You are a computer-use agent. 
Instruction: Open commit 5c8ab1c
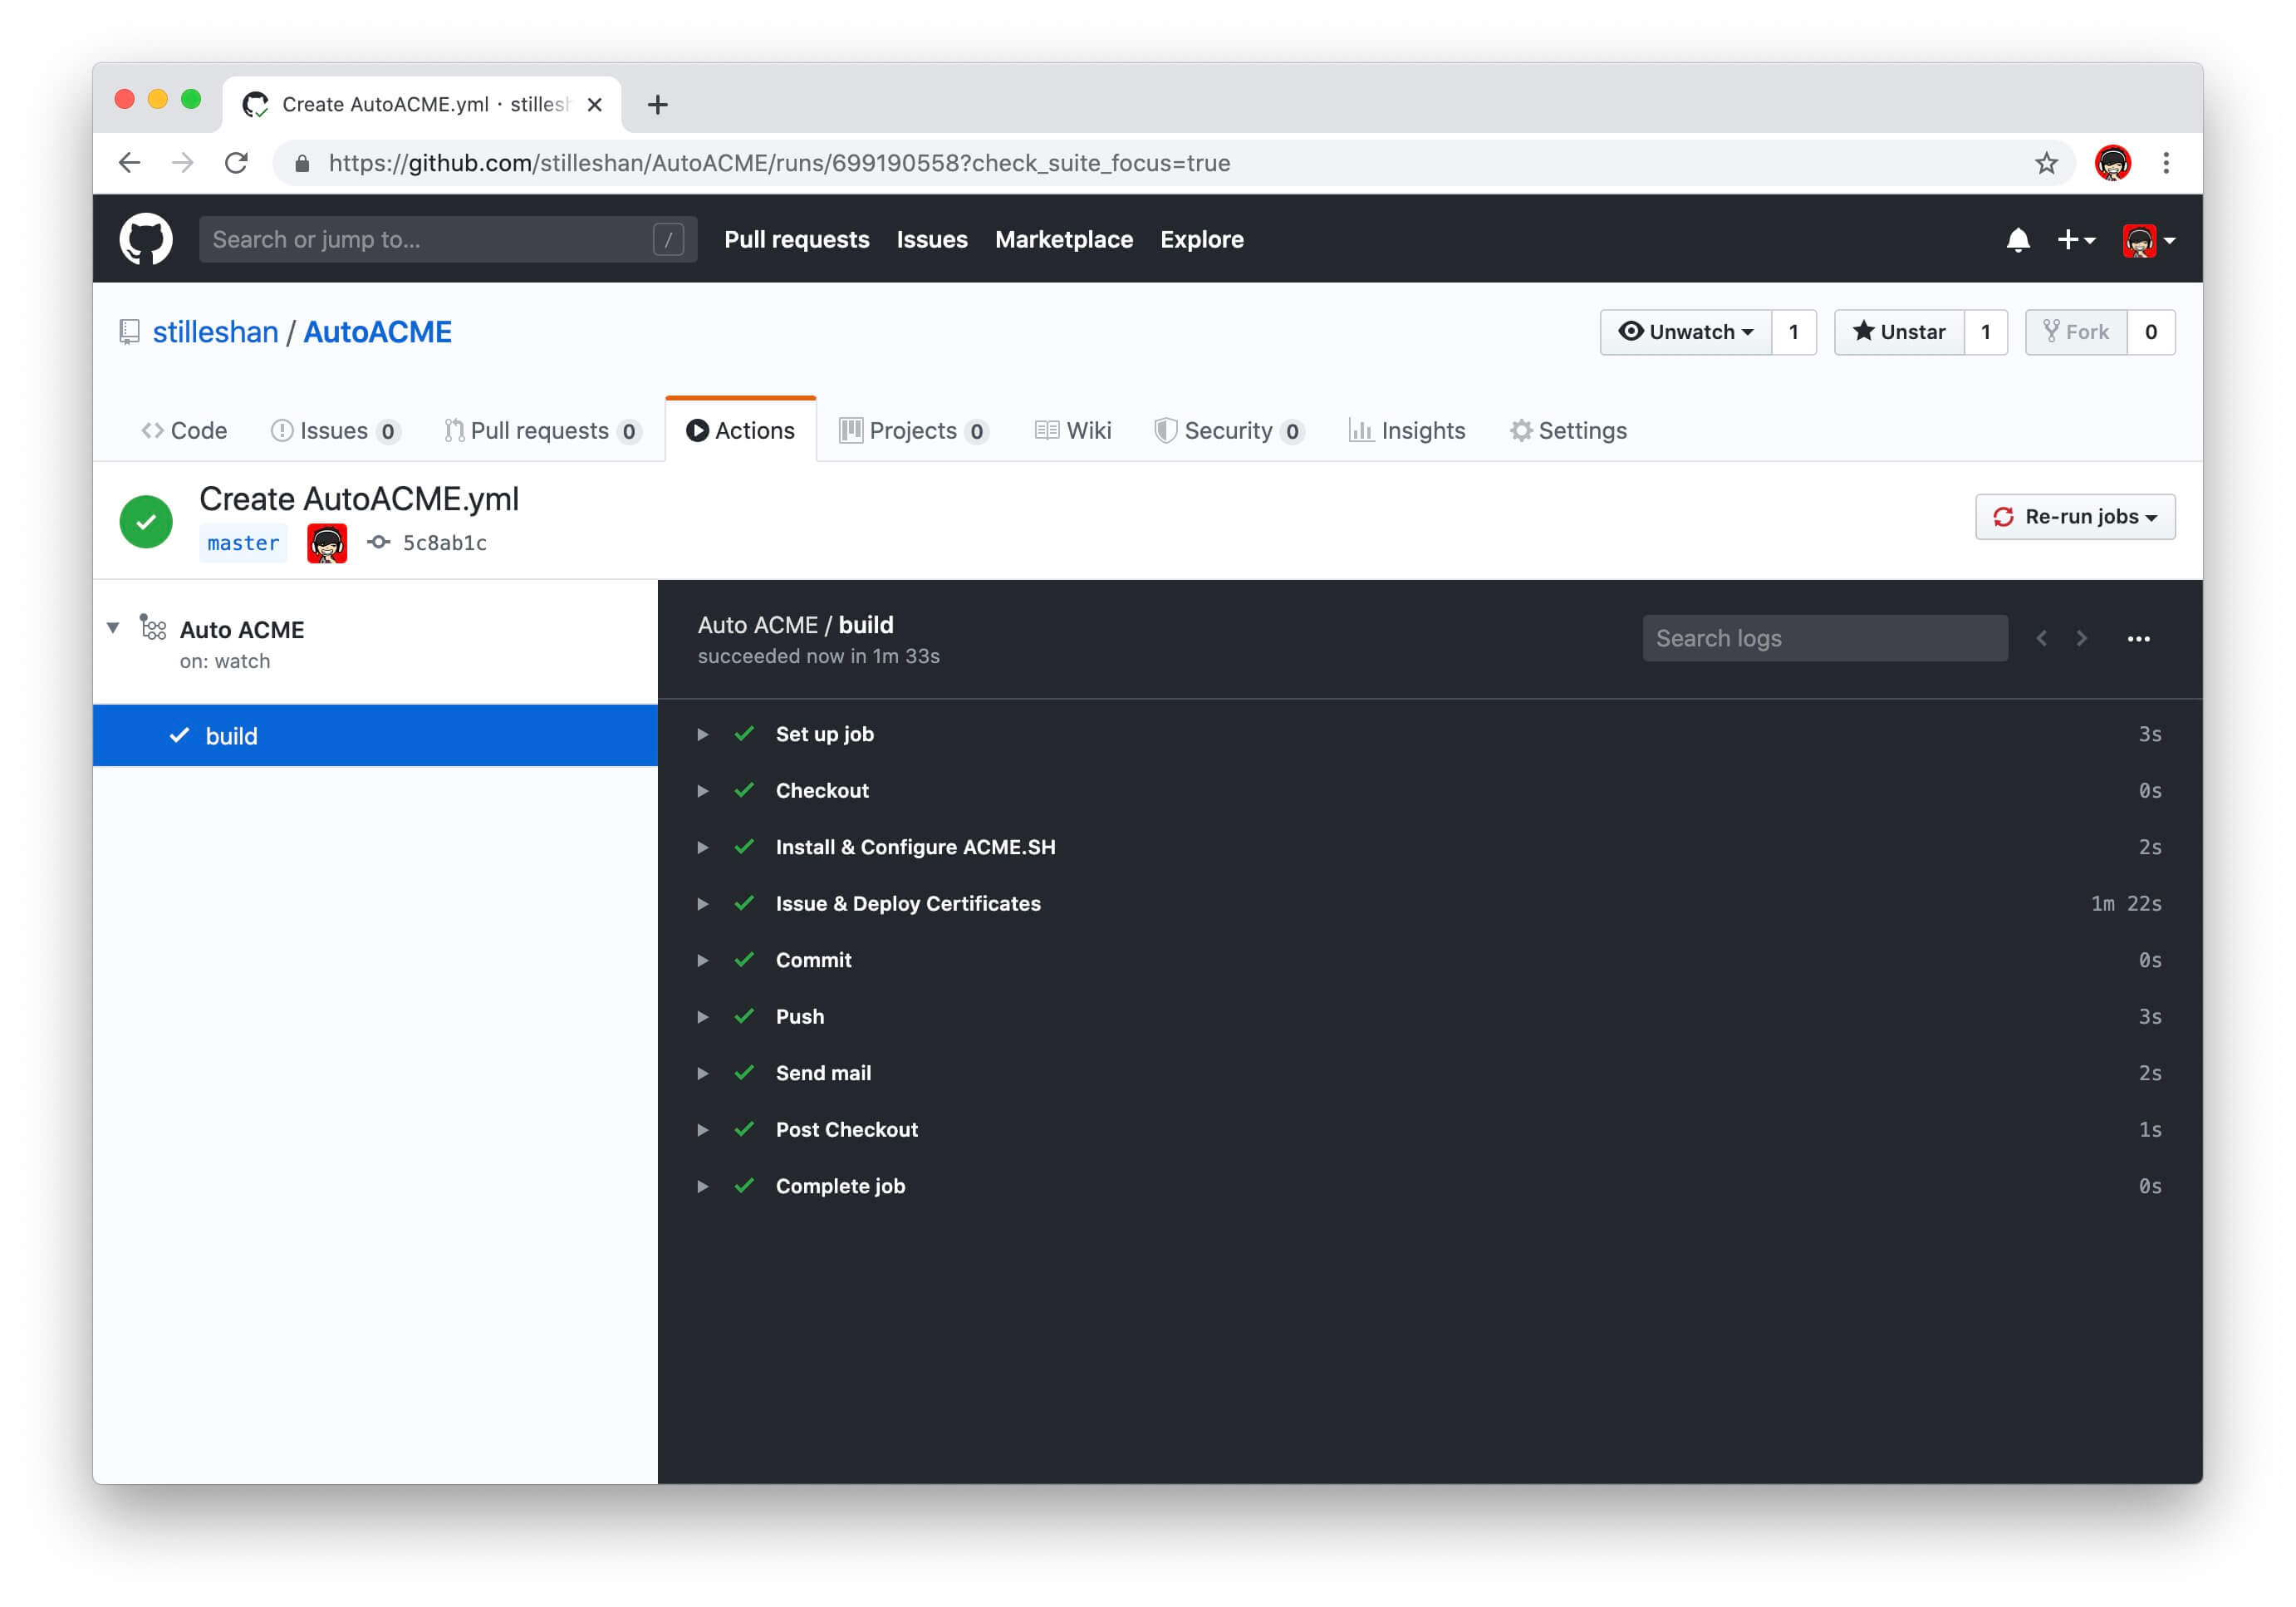tap(444, 543)
